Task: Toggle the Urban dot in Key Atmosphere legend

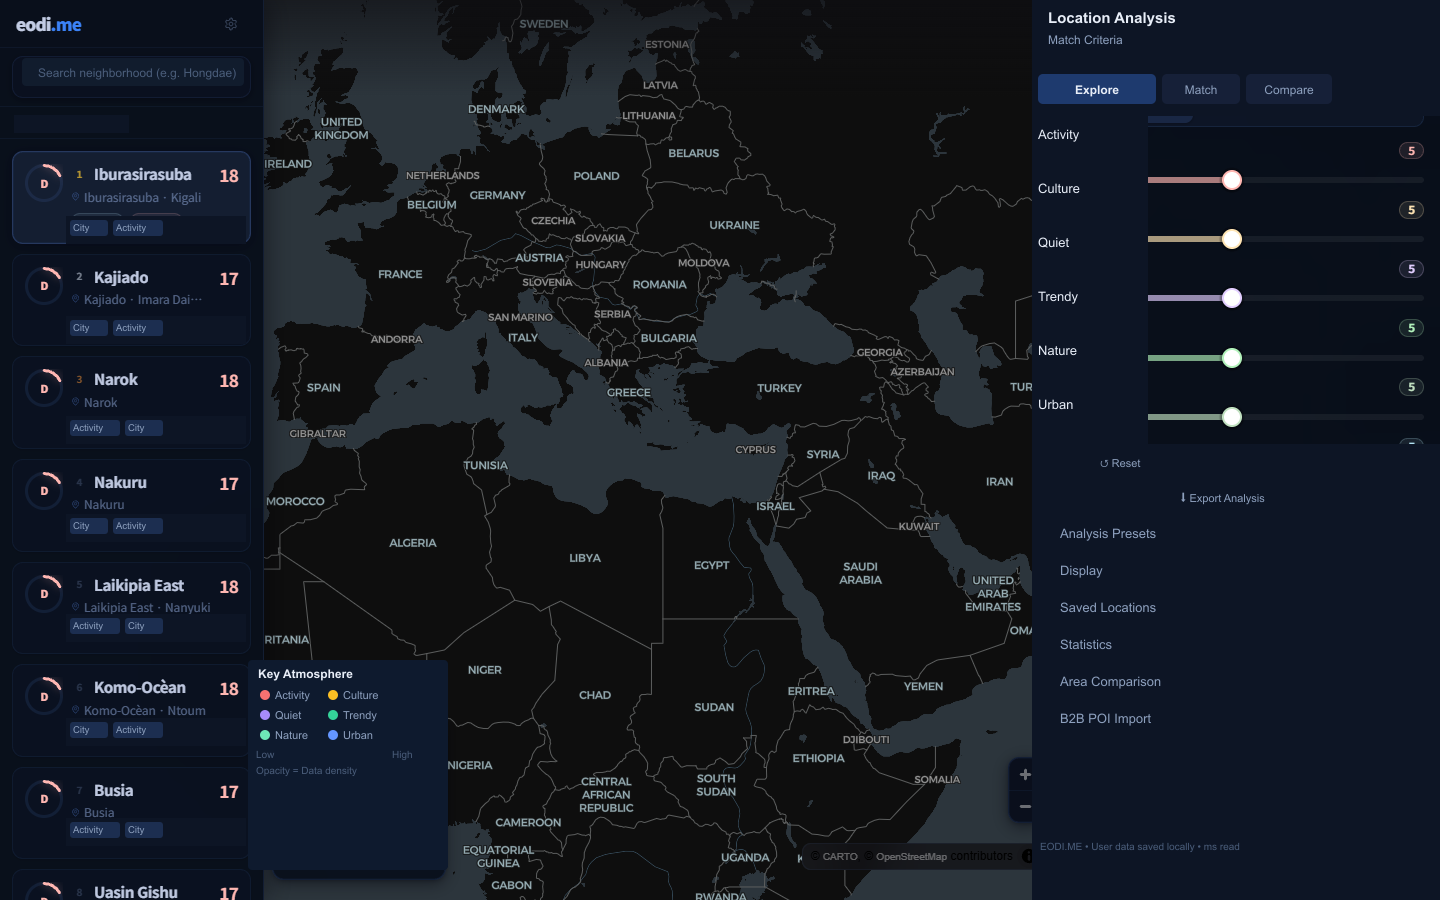Action: [333, 735]
